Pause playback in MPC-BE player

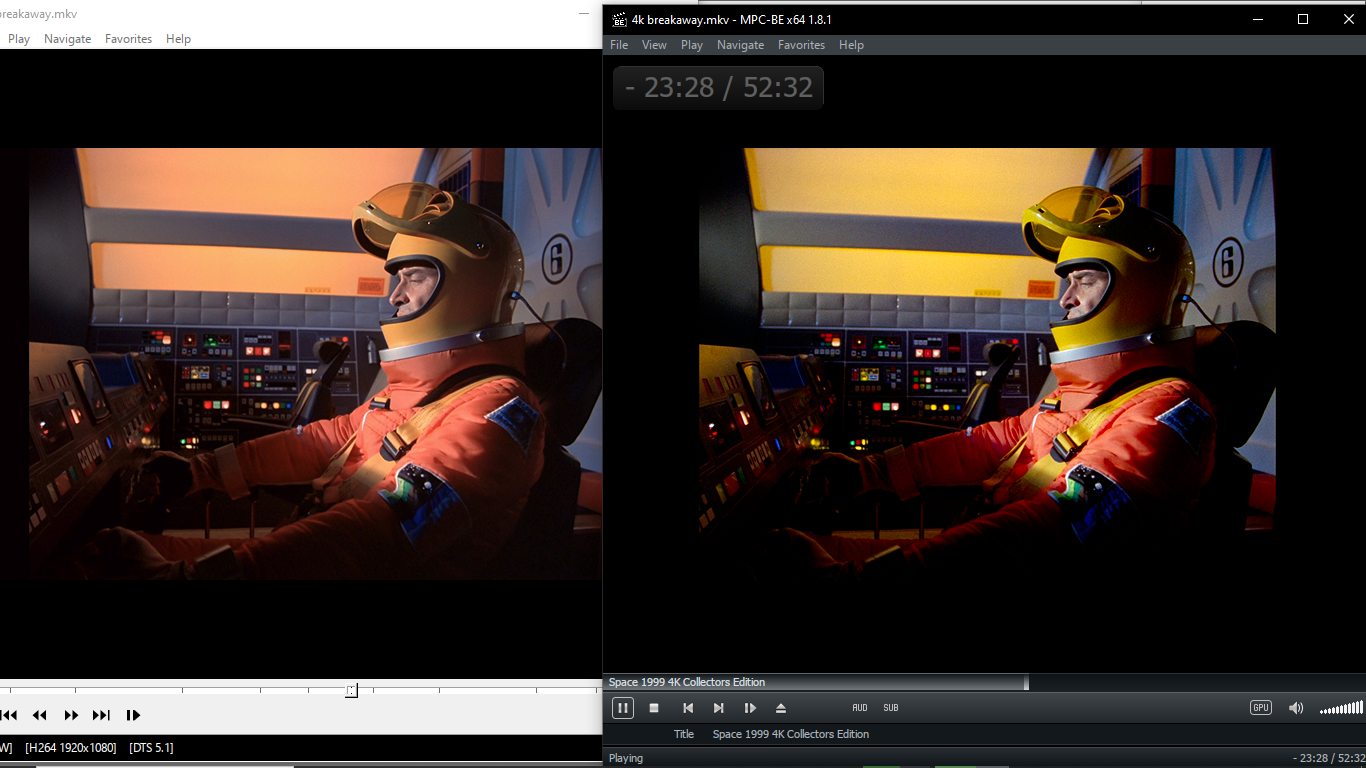coord(622,708)
